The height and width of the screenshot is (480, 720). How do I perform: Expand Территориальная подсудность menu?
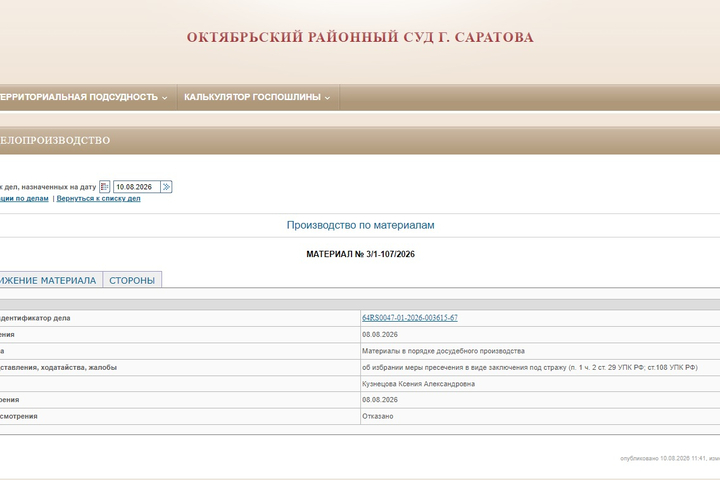click(83, 97)
